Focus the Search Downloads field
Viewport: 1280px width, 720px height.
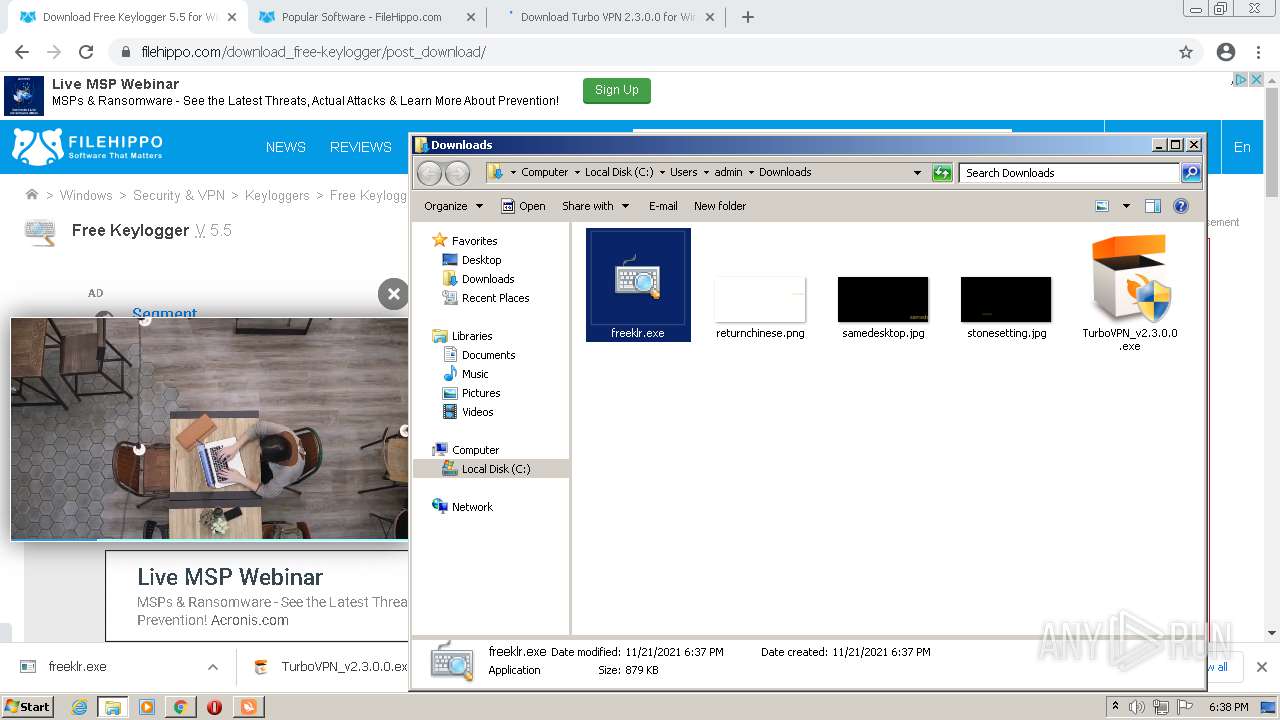point(1068,173)
